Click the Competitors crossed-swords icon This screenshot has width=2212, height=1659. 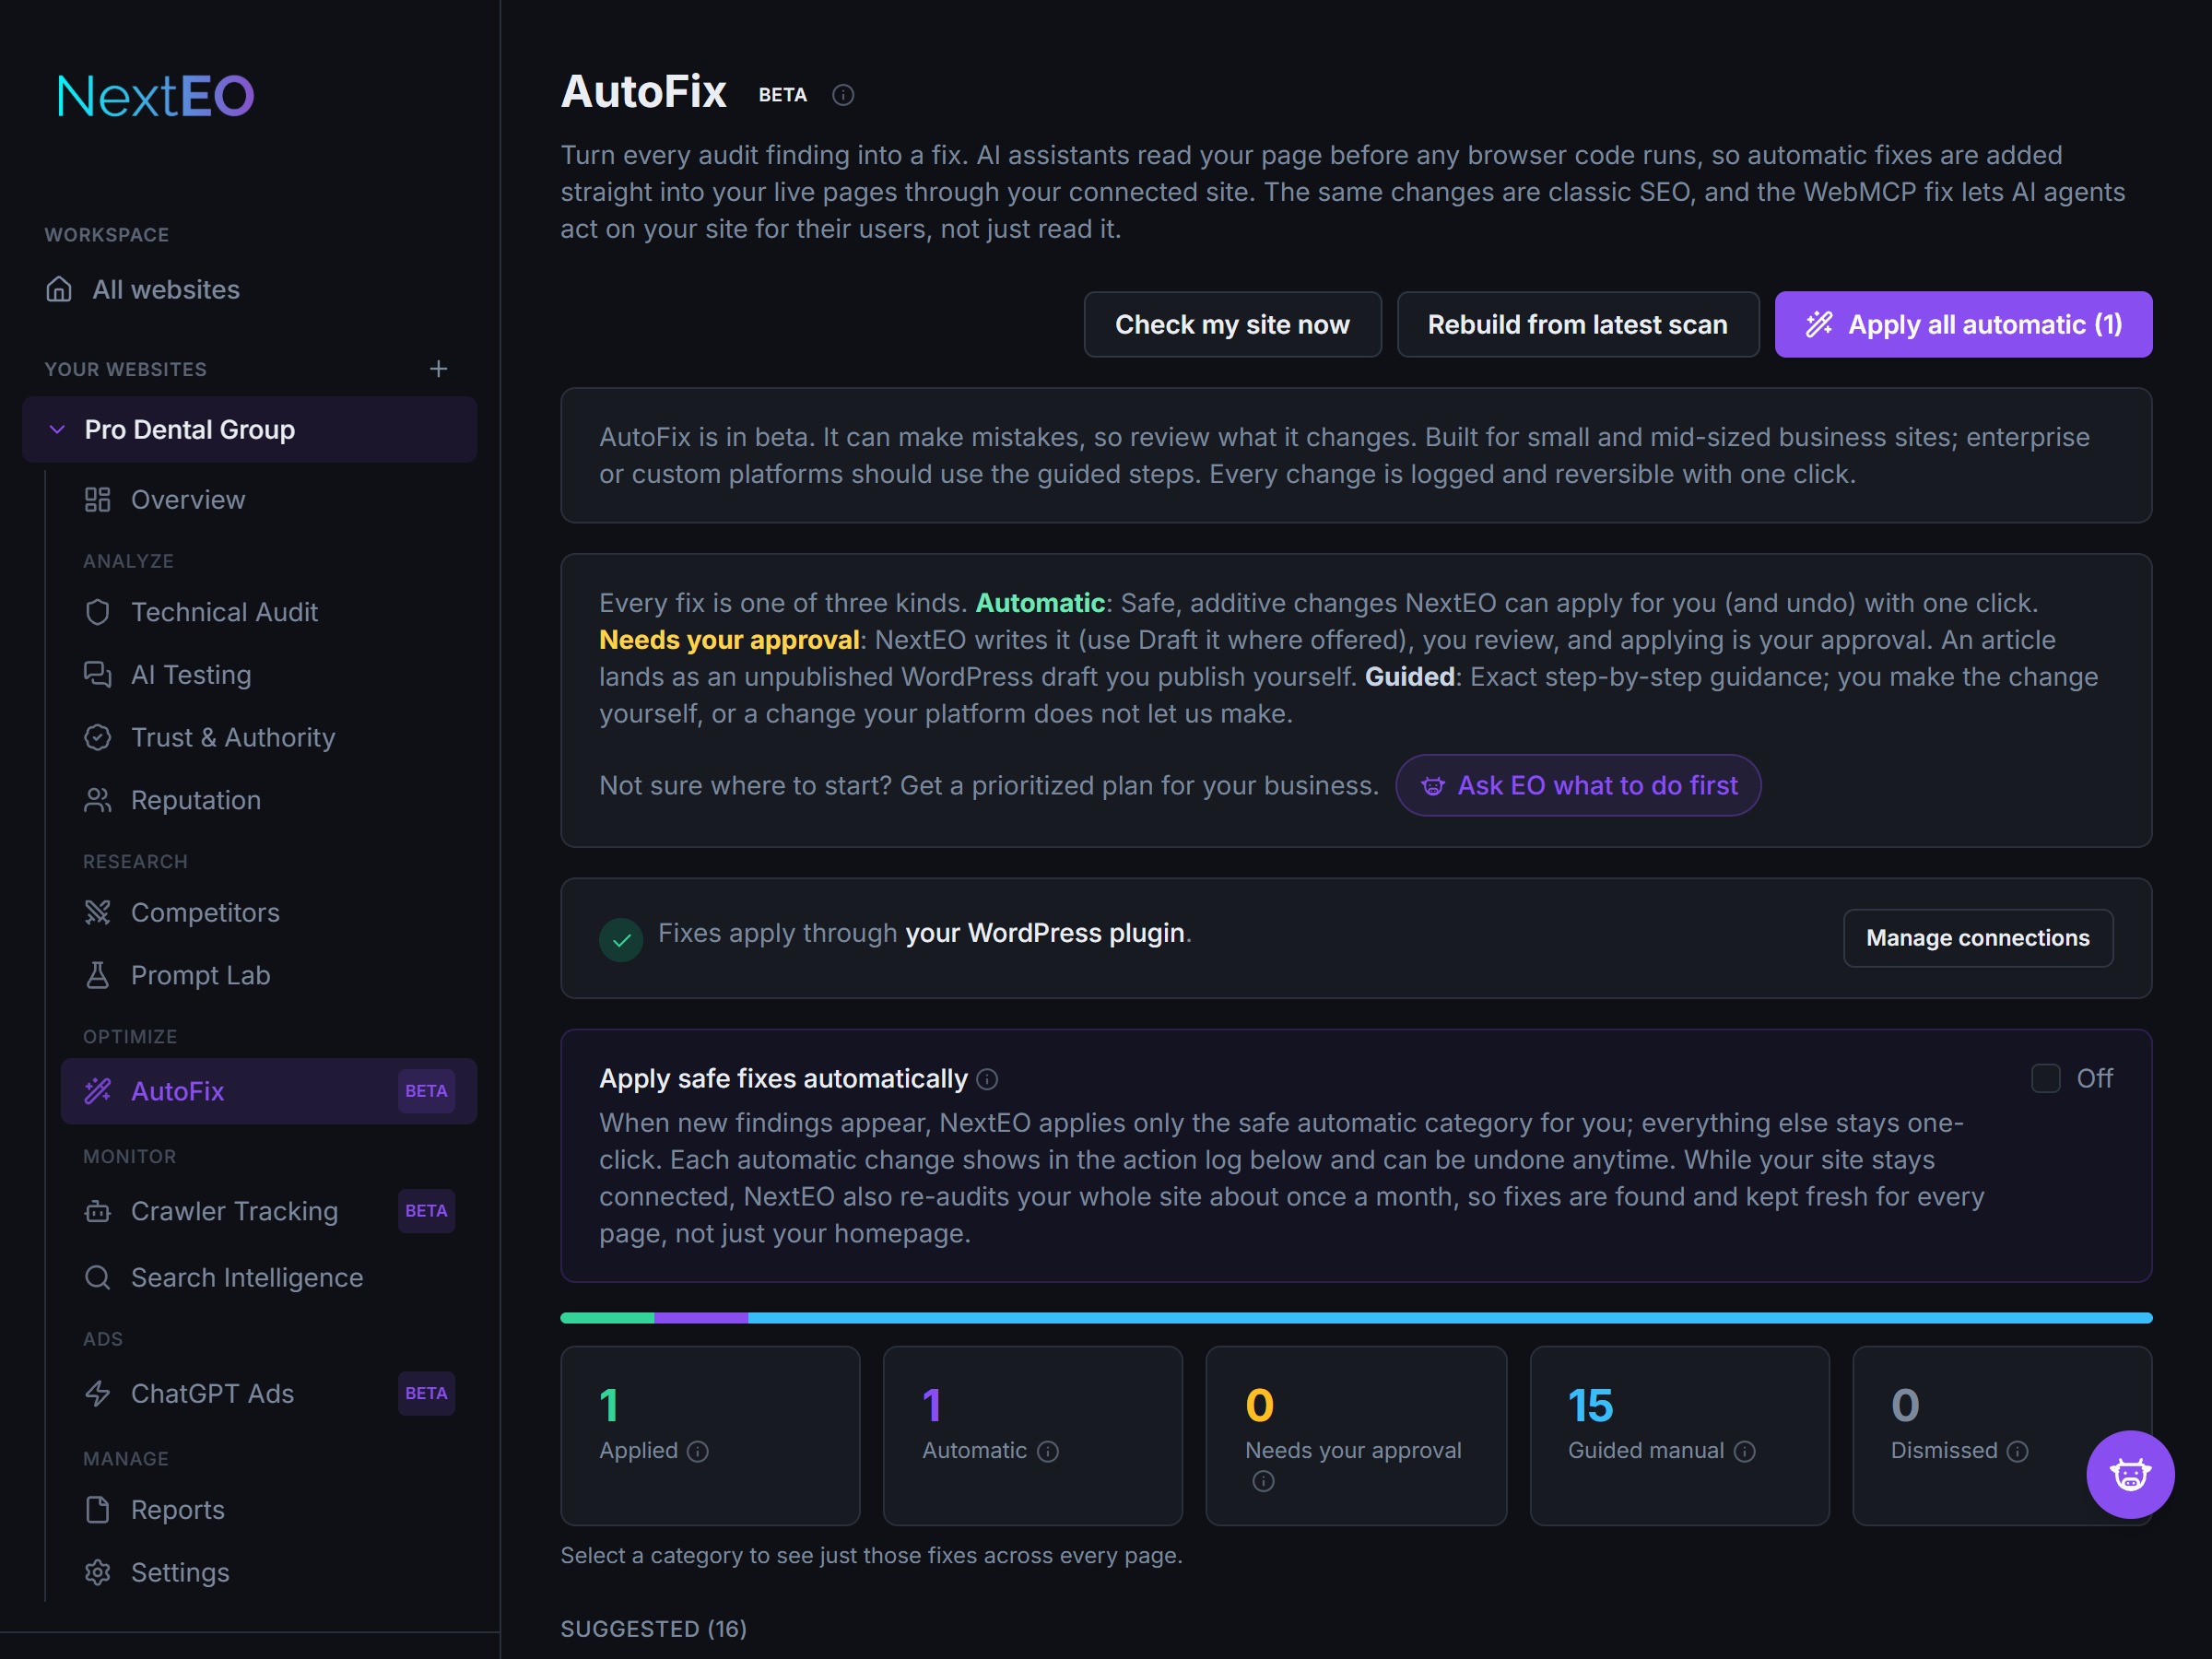coord(97,912)
